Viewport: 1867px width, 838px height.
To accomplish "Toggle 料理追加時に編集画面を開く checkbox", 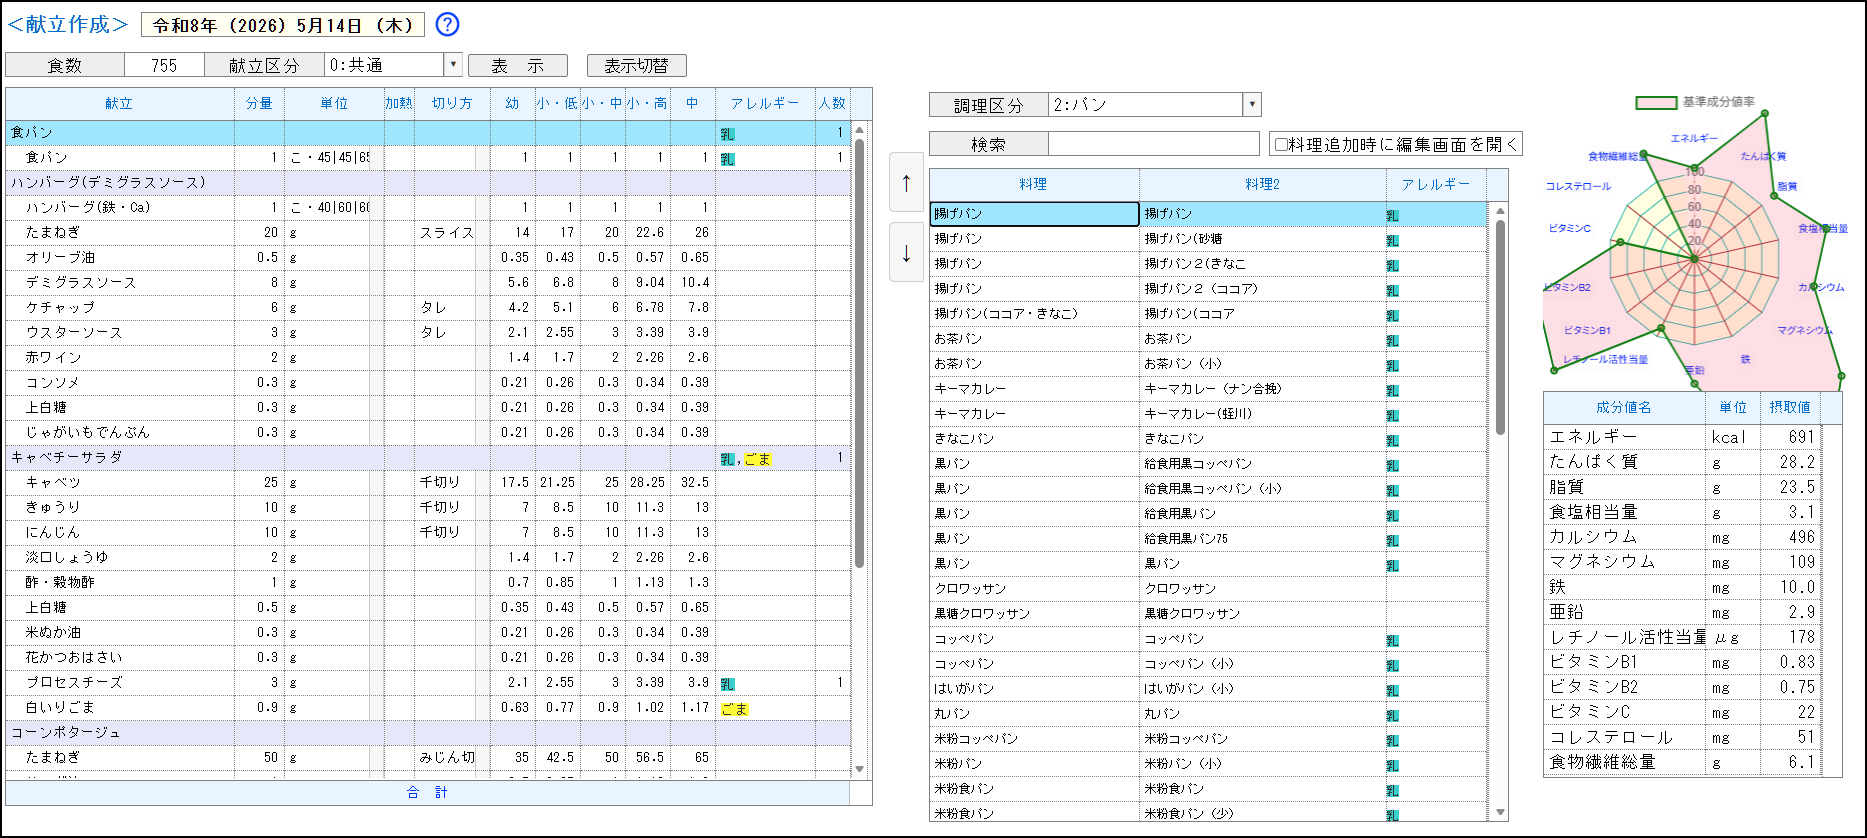I will pos(1281,144).
